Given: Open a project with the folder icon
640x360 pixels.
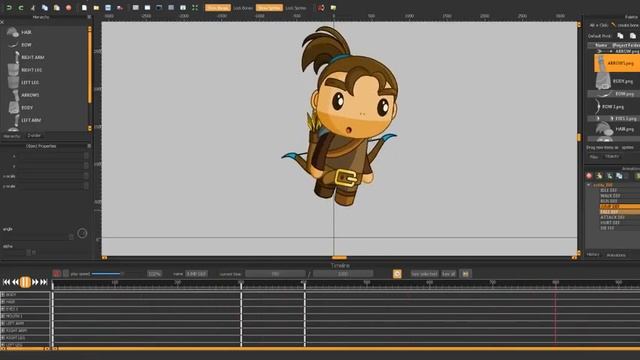Looking at the screenshot, I should (96, 8).
